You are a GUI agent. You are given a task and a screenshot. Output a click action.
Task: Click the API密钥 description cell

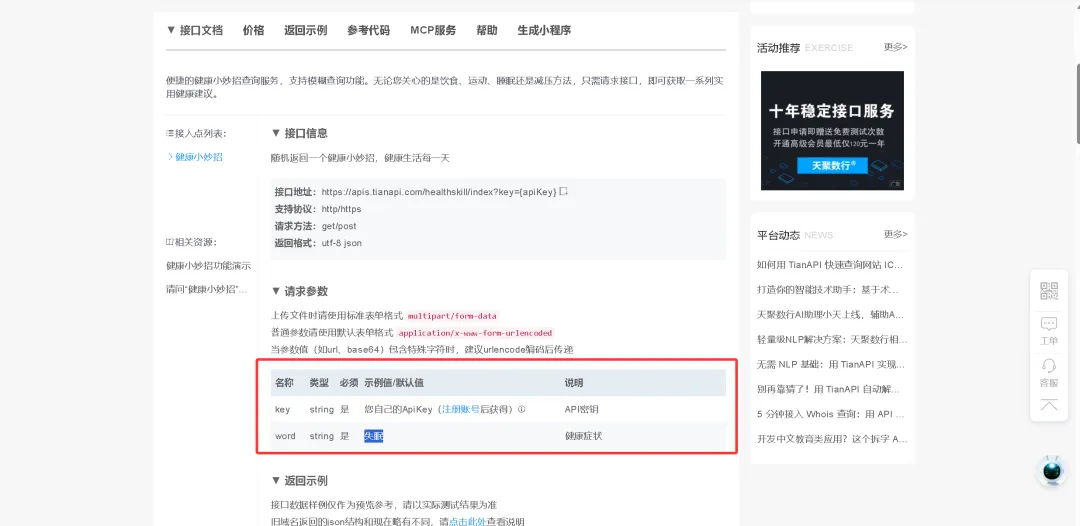tap(581, 409)
